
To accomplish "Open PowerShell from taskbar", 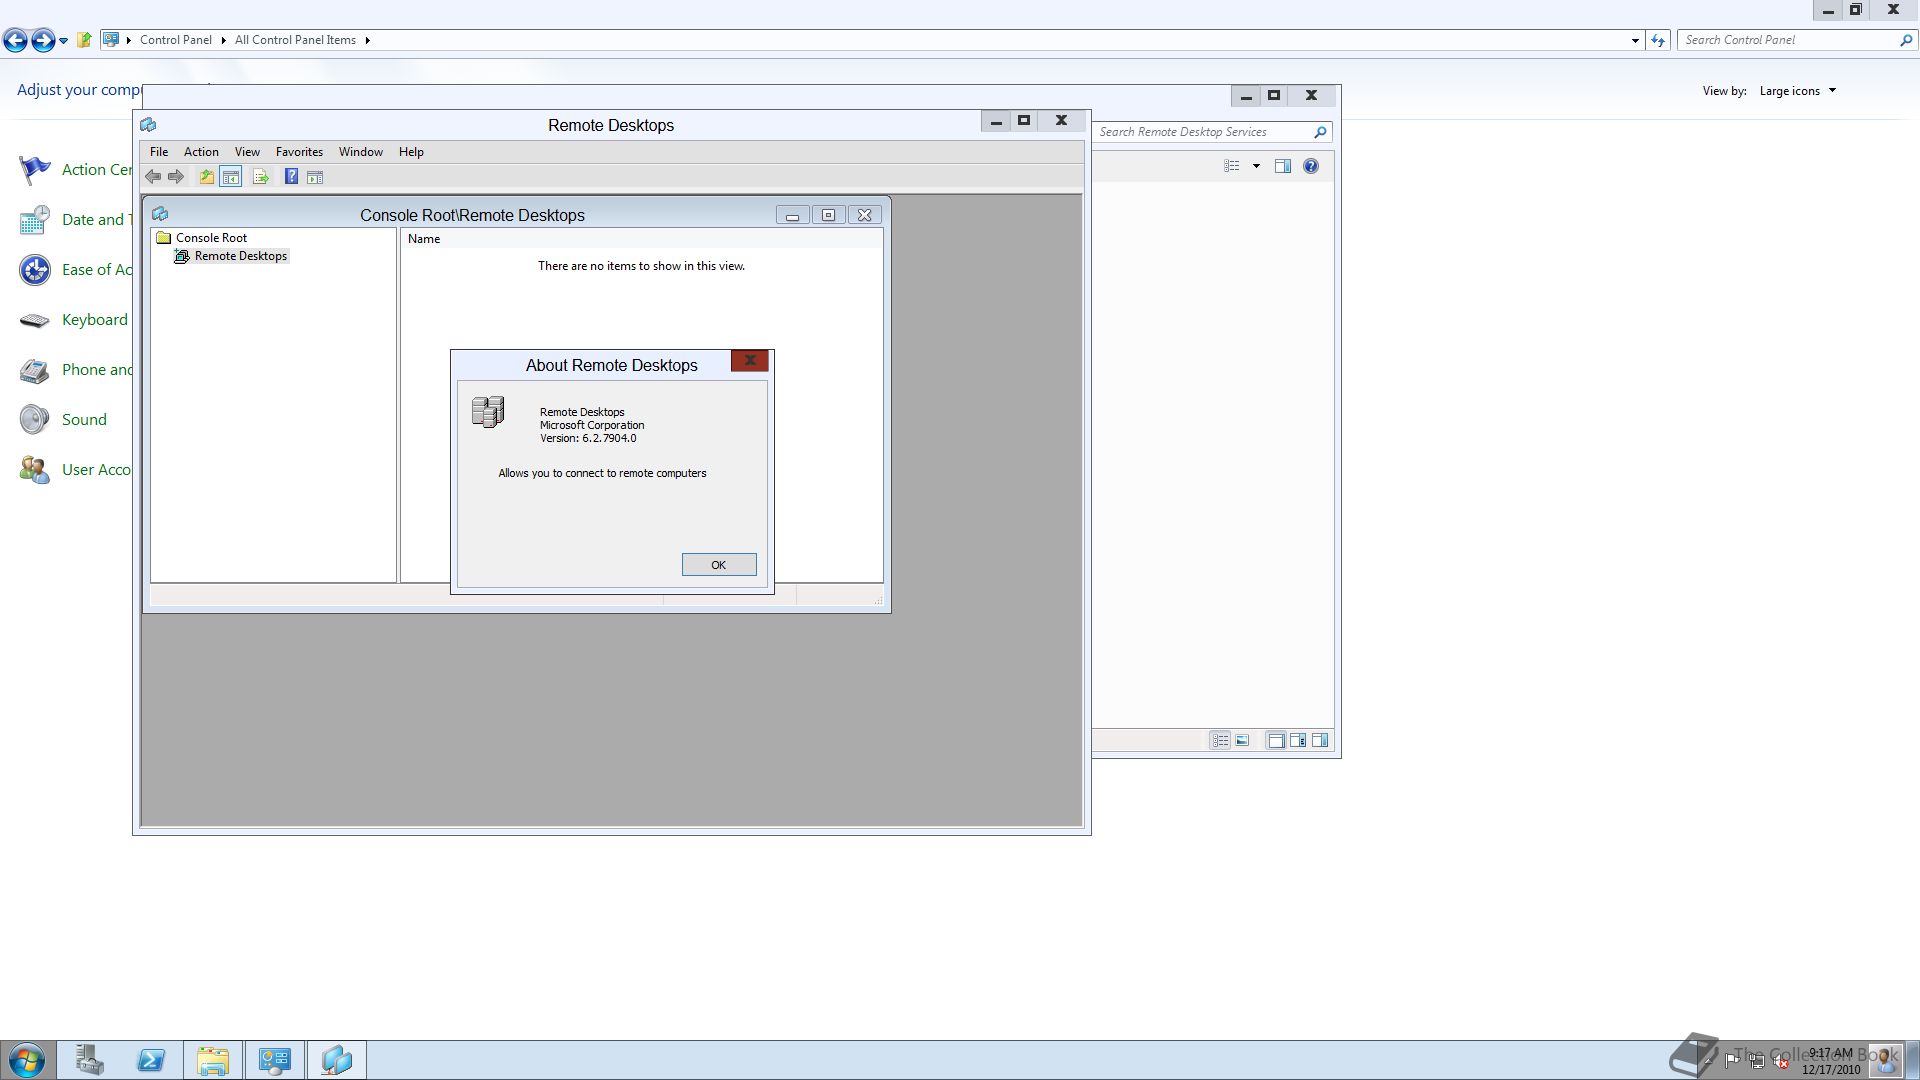I will click(x=151, y=1060).
